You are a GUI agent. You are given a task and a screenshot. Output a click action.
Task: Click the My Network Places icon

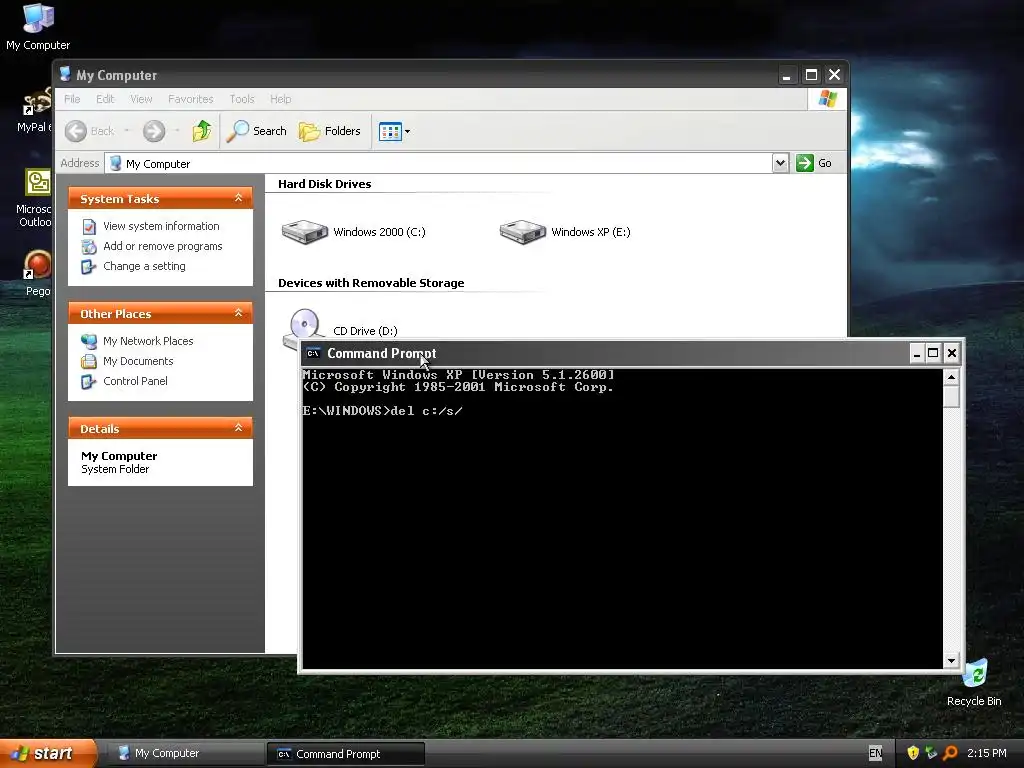pyautogui.click(x=89, y=341)
